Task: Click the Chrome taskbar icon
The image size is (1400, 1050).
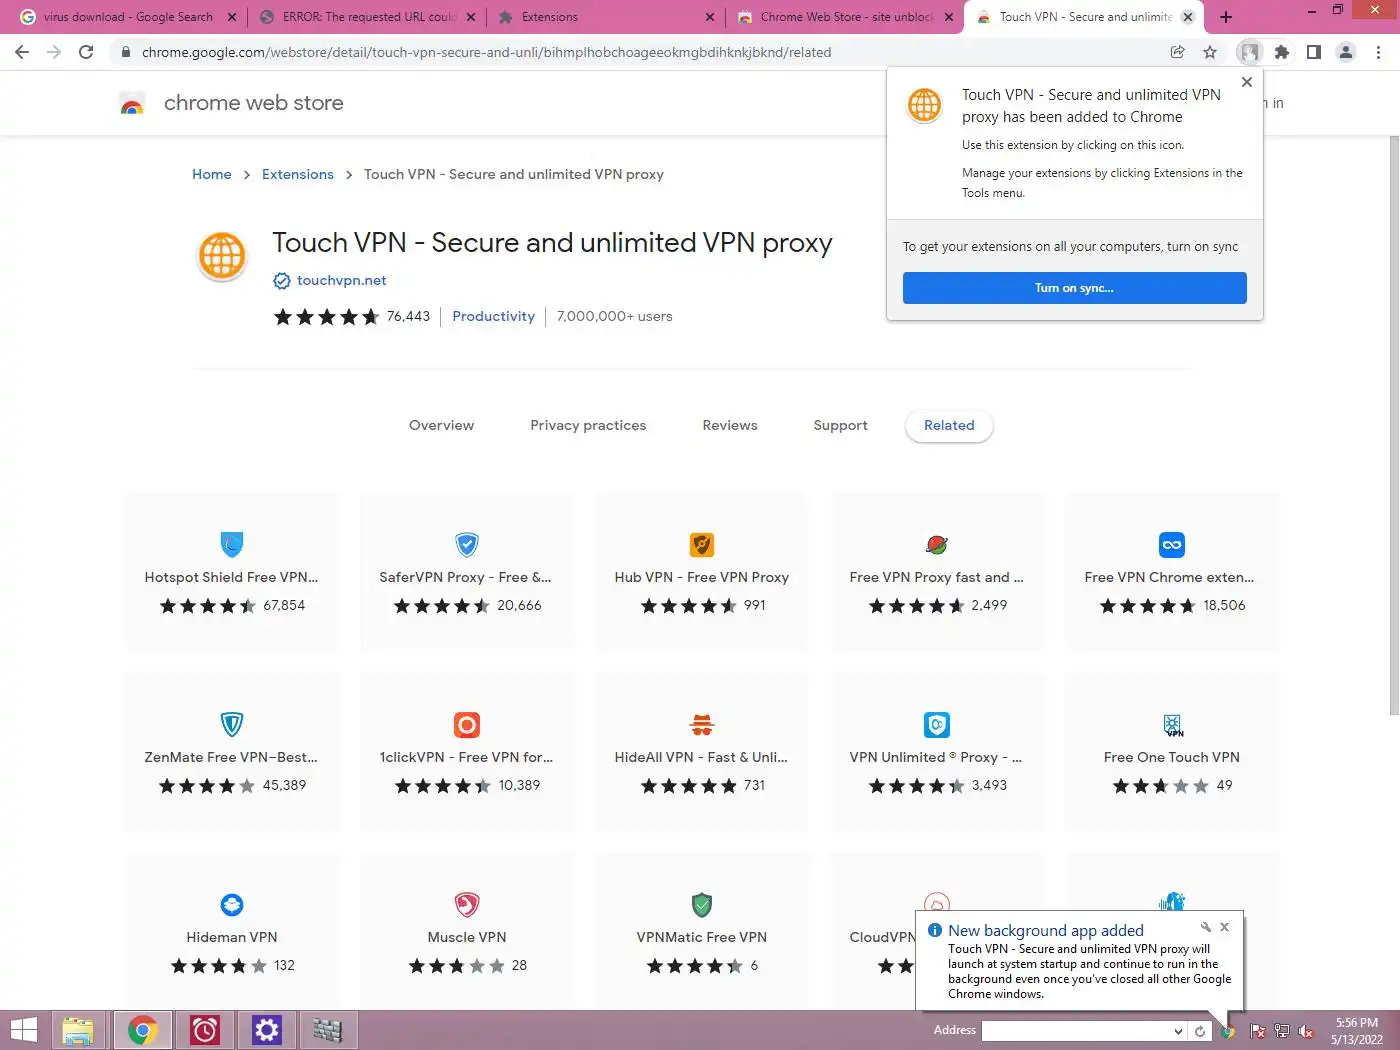Action: click(142, 1030)
